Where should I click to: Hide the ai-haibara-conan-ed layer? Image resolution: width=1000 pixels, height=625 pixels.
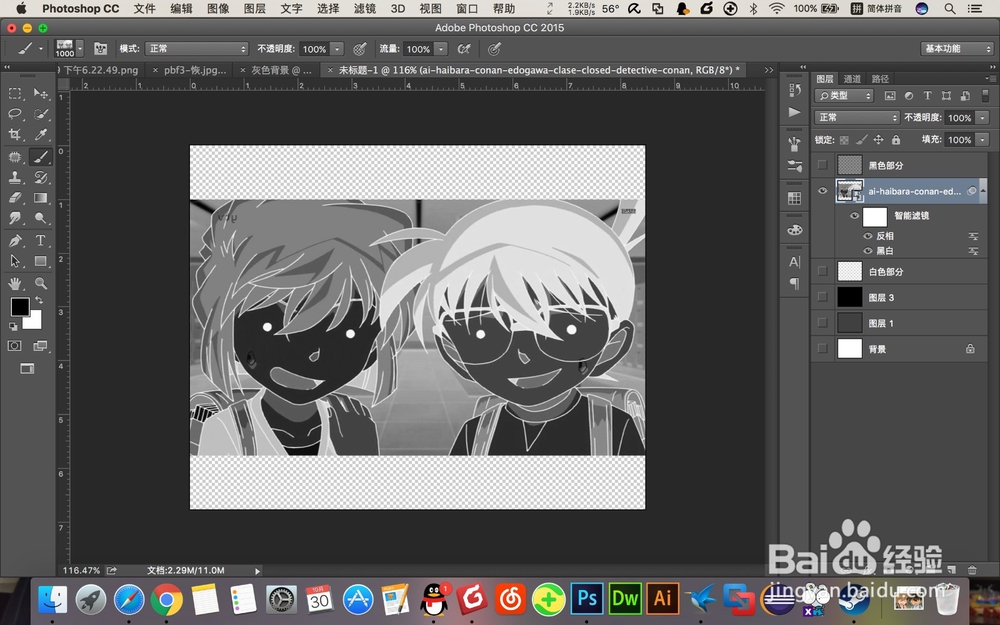point(823,191)
